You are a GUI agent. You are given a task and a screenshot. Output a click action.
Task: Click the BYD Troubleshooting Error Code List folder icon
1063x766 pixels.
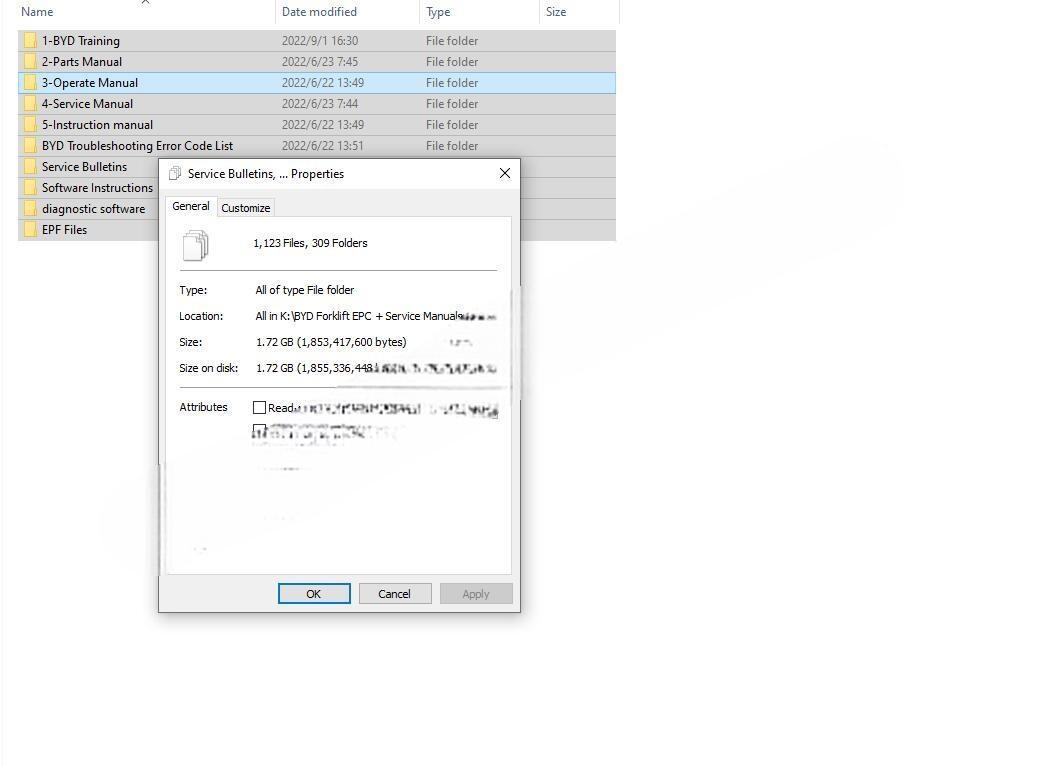30,146
